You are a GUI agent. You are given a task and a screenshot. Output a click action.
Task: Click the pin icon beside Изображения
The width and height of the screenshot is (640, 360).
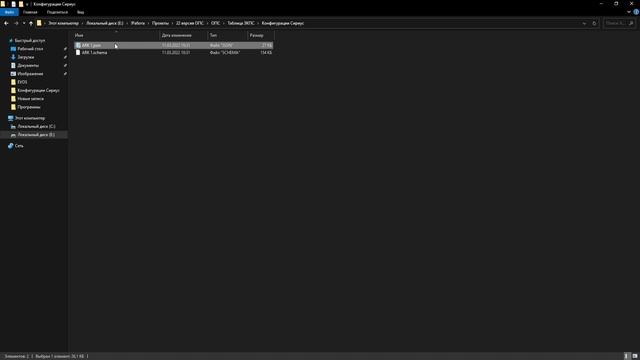[65, 74]
